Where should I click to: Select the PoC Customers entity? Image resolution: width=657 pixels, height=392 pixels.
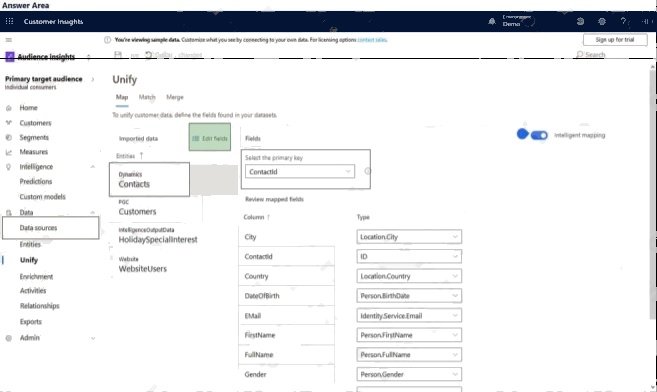click(137, 208)
